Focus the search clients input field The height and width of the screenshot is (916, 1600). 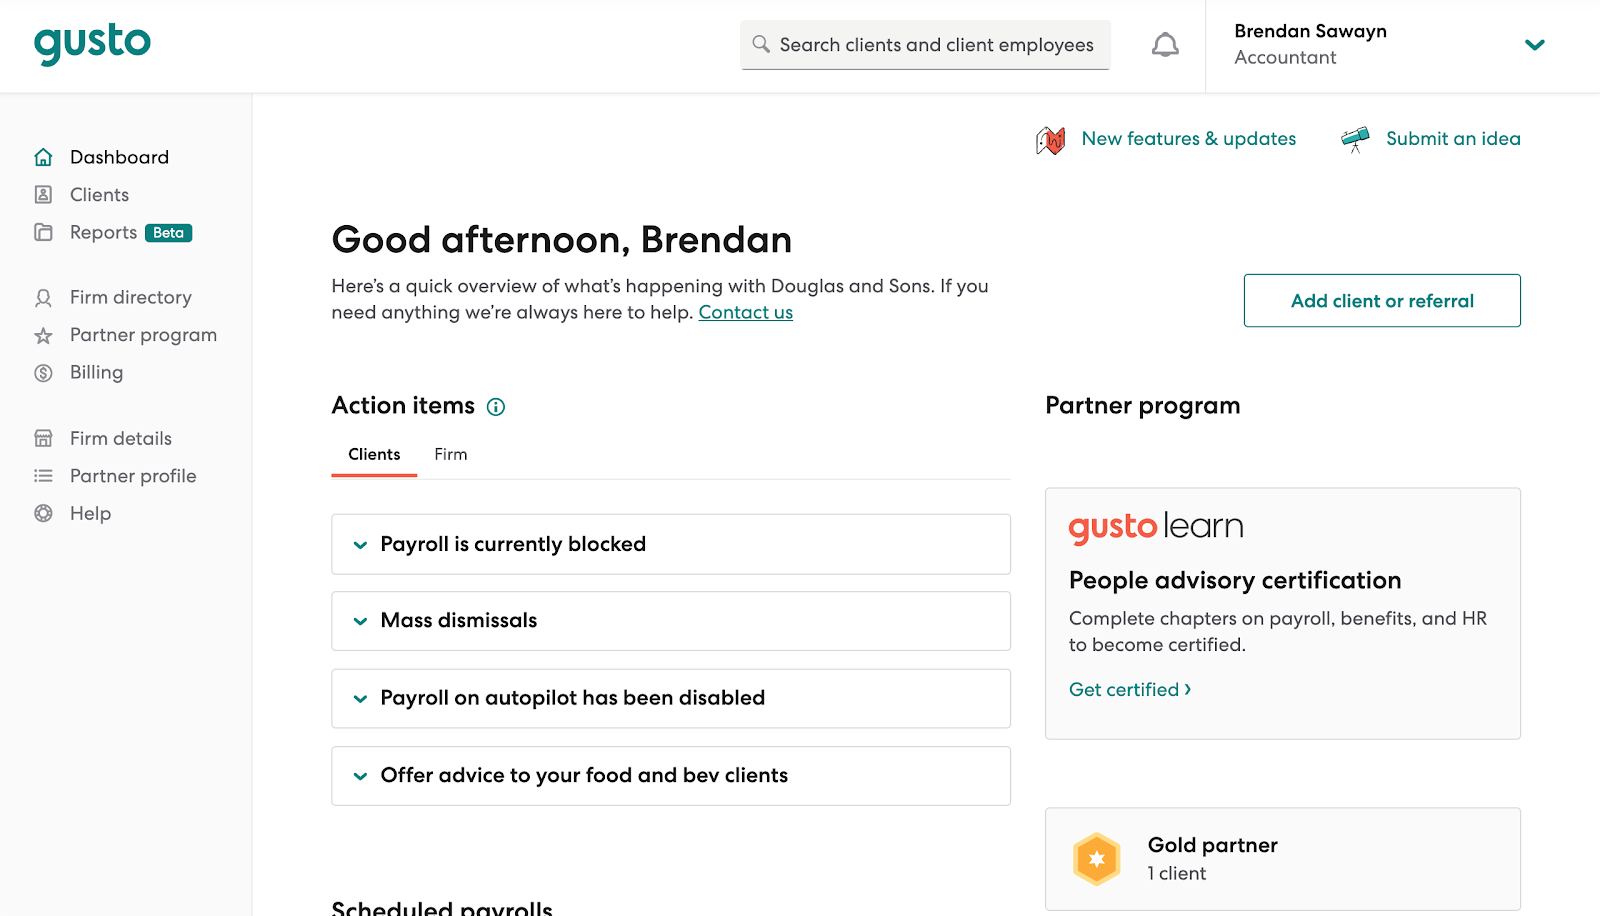point(936,45)
